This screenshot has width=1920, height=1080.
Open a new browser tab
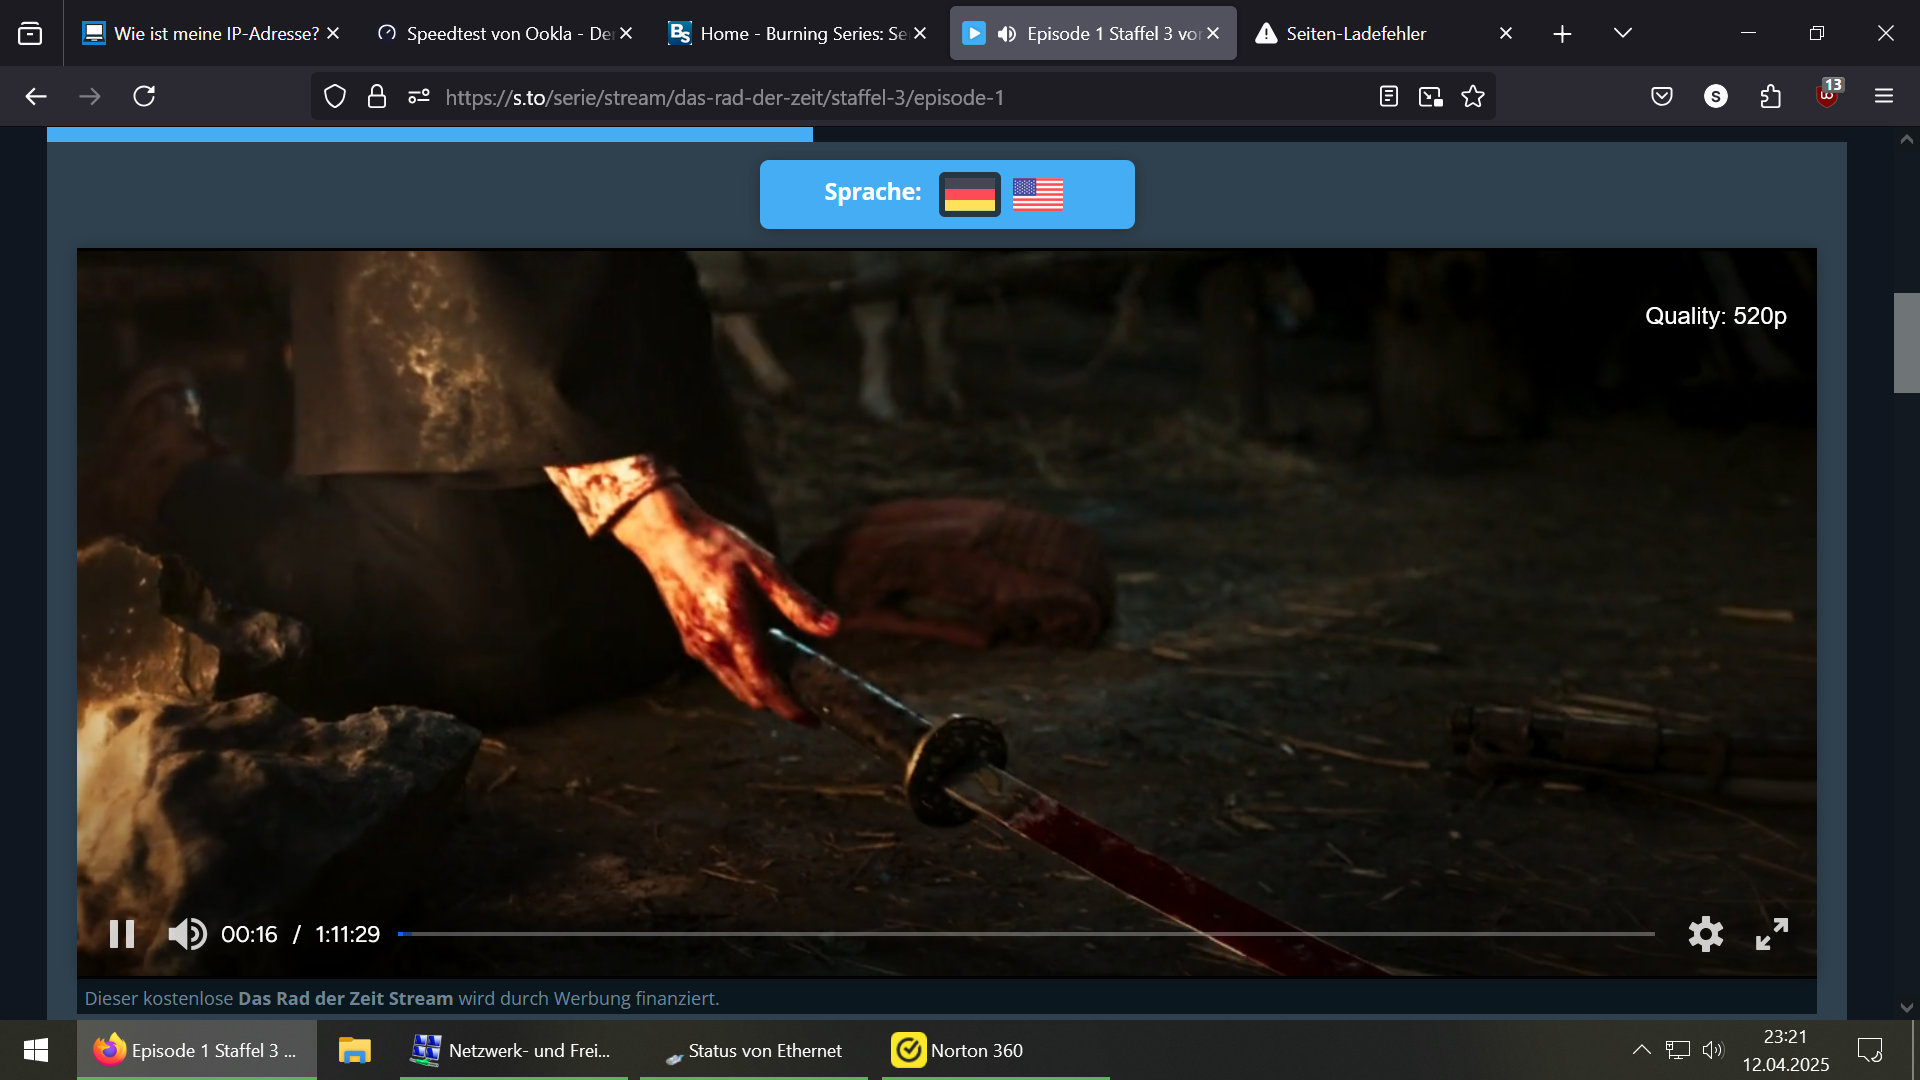pyautogui.click(x=1562, y=33)
